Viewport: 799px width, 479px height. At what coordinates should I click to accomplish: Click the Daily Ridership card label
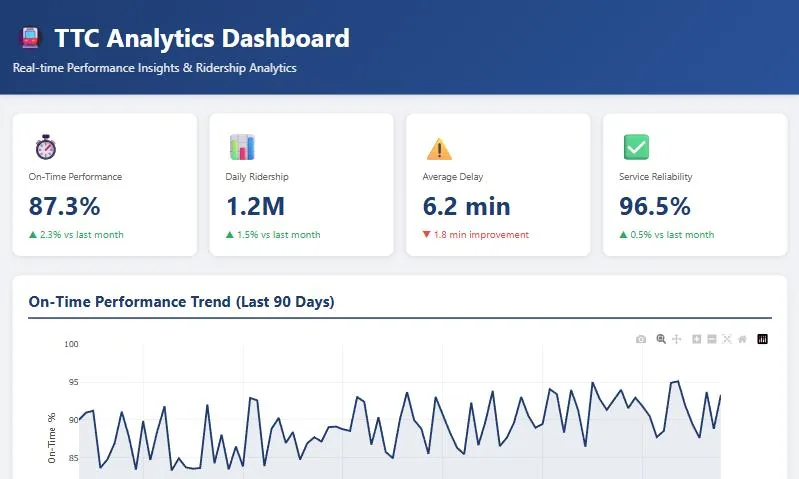pyautogui.click(x=257, y=177)
